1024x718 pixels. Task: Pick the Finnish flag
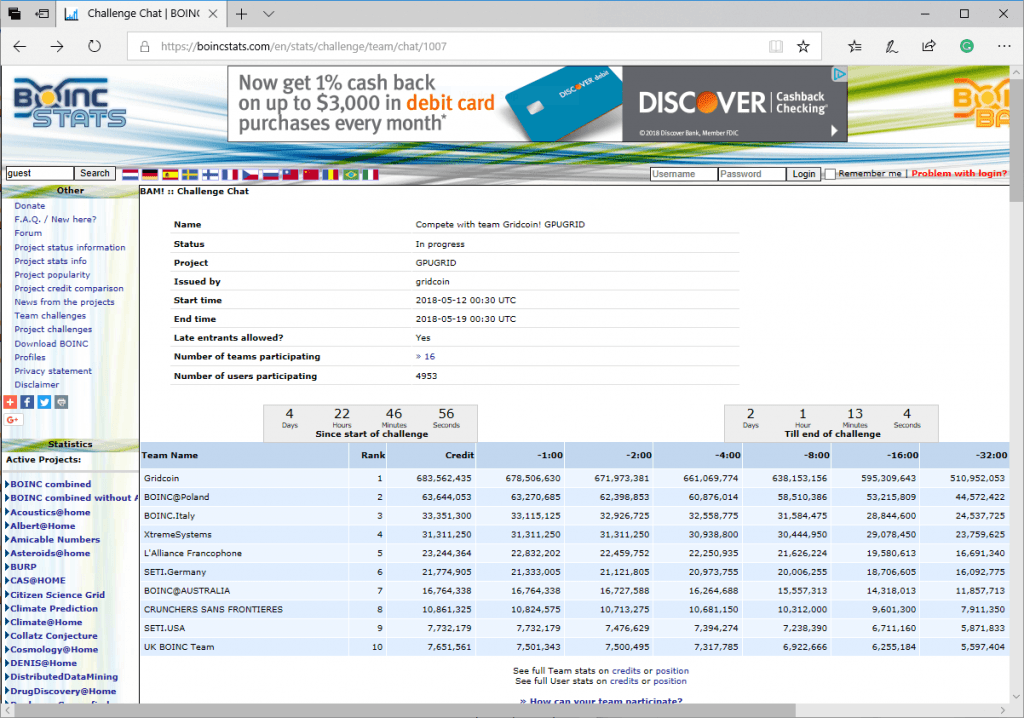click(210, 174)
